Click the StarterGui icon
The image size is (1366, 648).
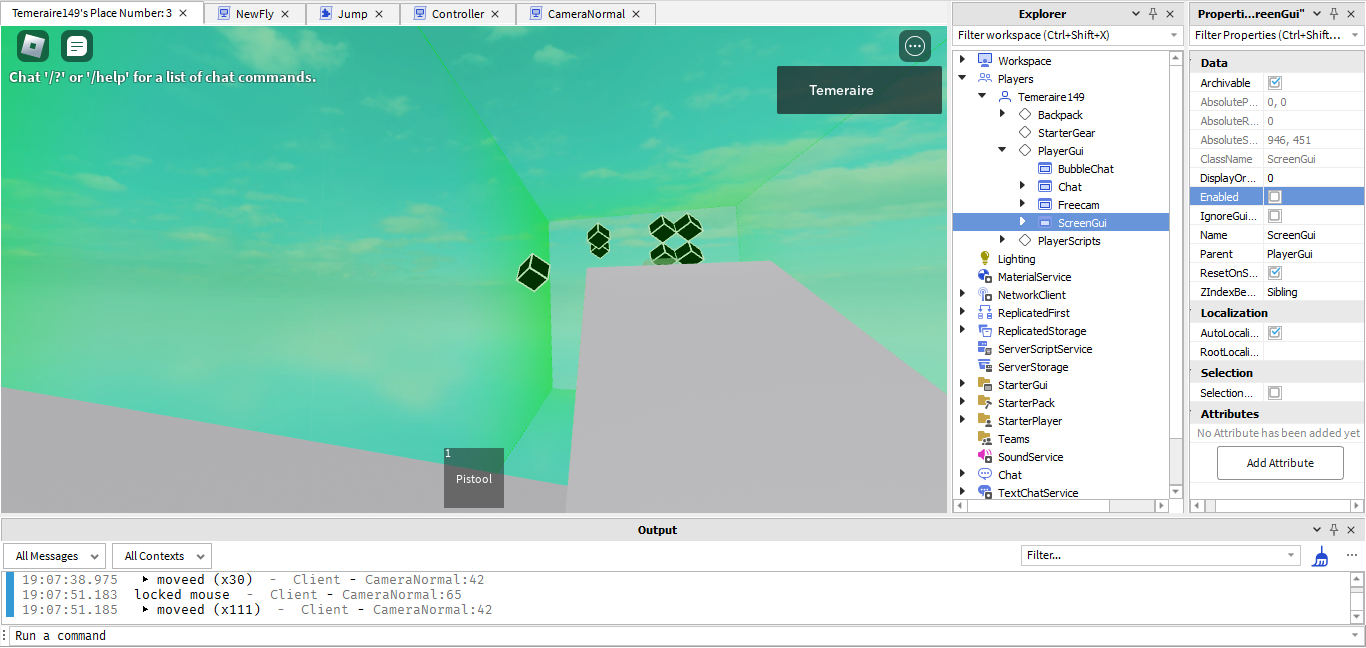coord(985,385)
